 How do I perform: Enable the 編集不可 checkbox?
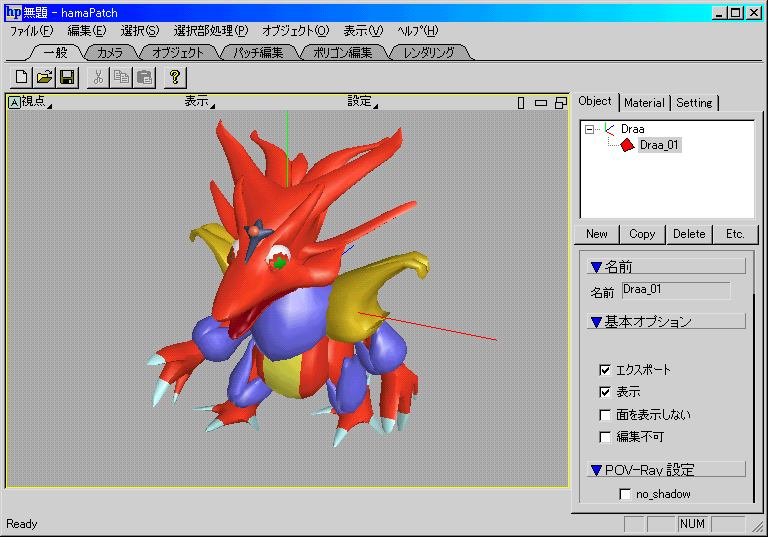tap(605, 437)
